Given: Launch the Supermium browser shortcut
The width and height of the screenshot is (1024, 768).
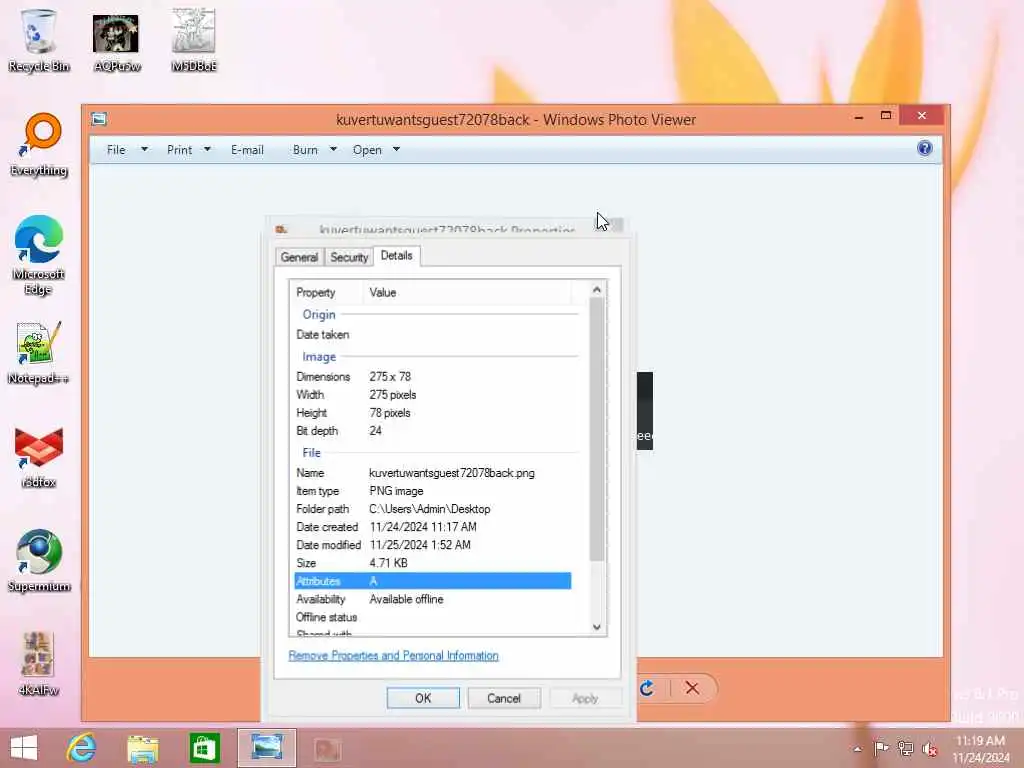Looking at the screenshot, I should 39,560.
